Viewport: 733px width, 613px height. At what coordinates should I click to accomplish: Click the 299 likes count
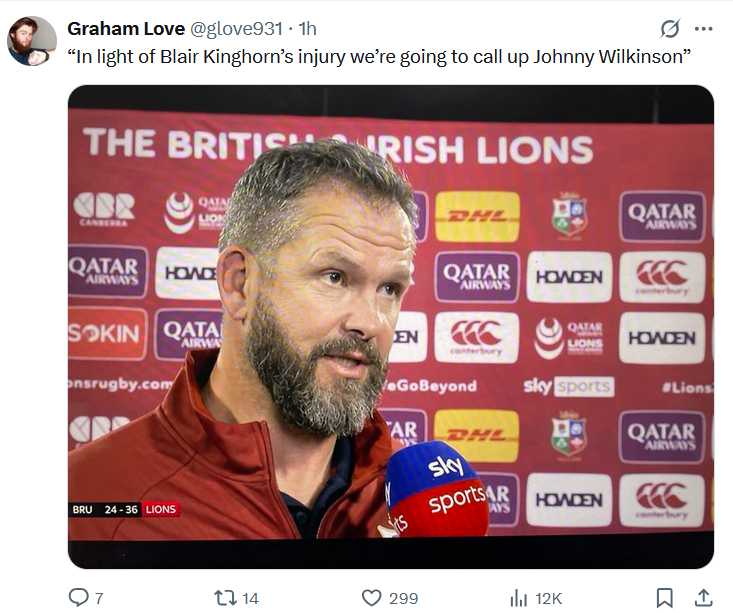[403, 598]
